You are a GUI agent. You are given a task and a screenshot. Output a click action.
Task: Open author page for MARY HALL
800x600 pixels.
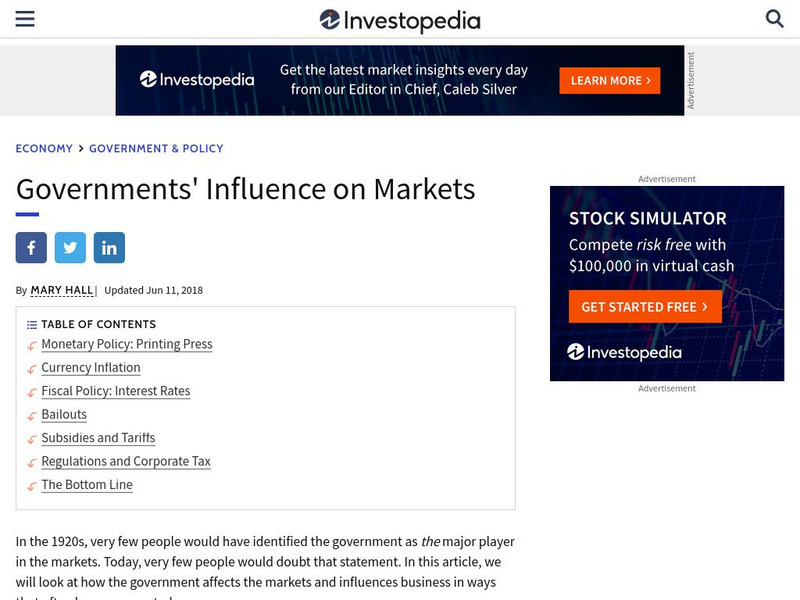coord(63,290)
